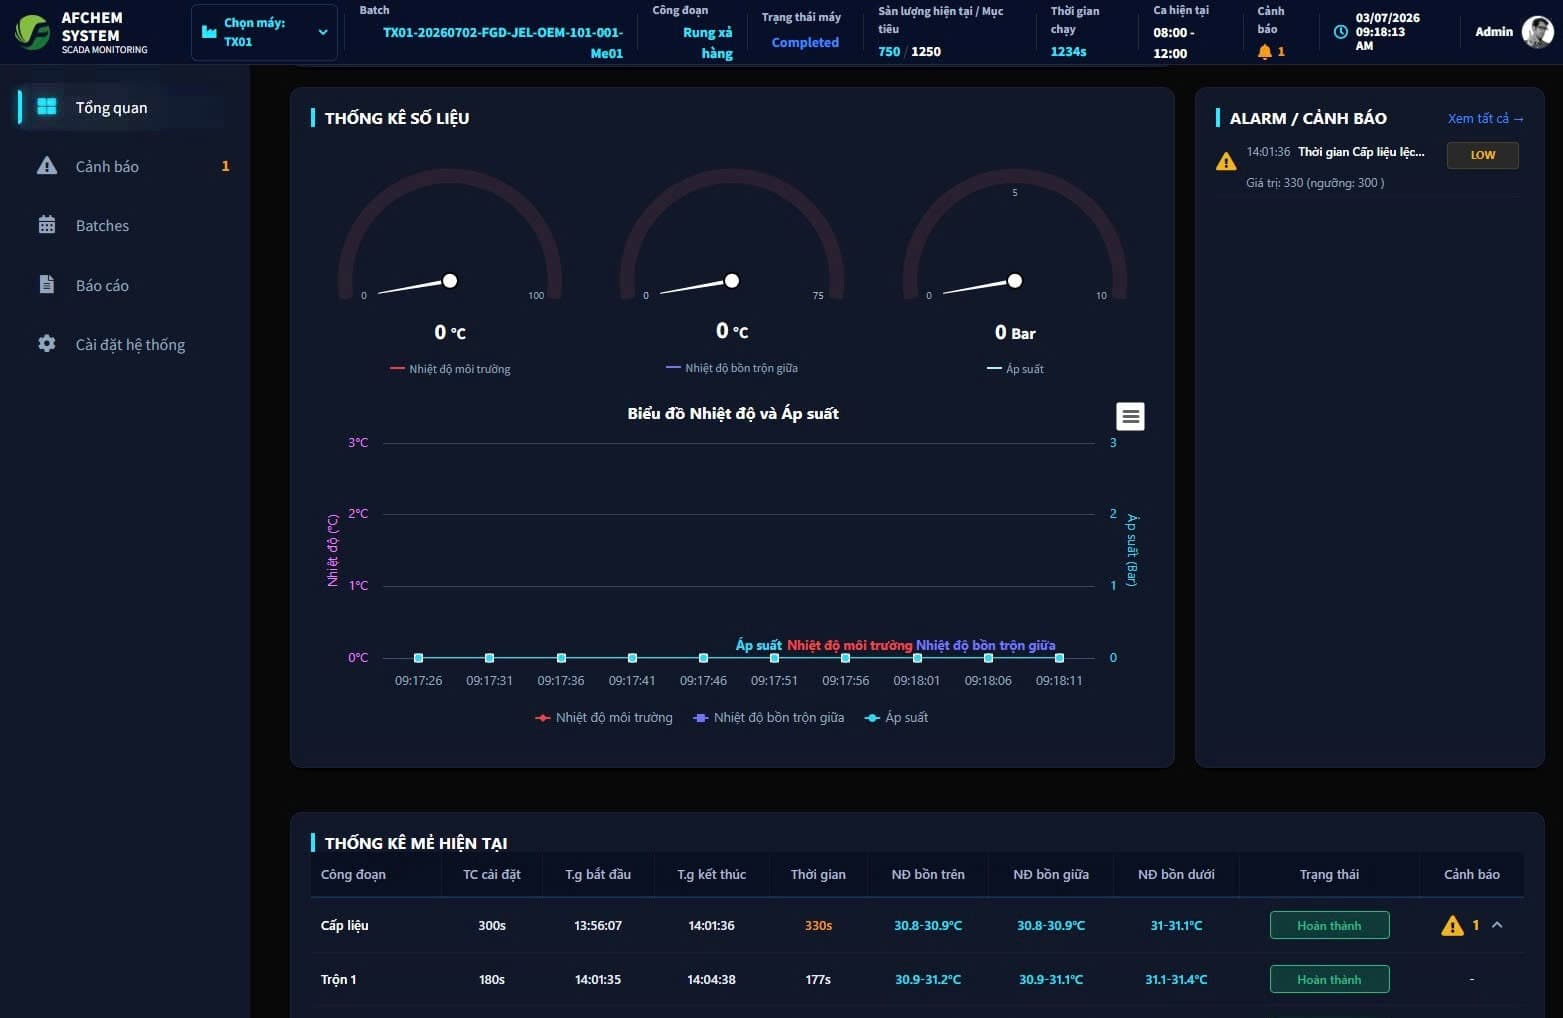The image size is (1563, 1018).
Task: Open Cài đặt hệ thống gear icon
Action: (47, 344)
